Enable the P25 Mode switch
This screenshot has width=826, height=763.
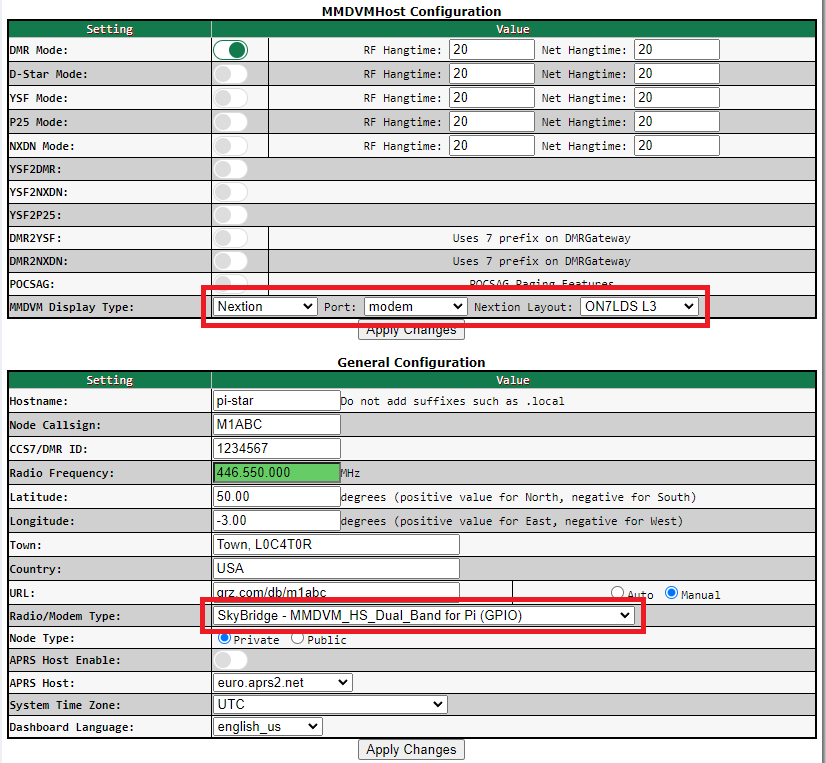coord(230,122)
